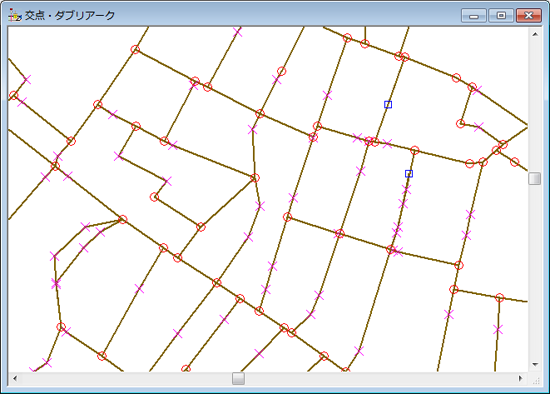Click the vertical scrollbar up arrow
Image resolution: width=550 pixels, height=394 pixels.
535,34
